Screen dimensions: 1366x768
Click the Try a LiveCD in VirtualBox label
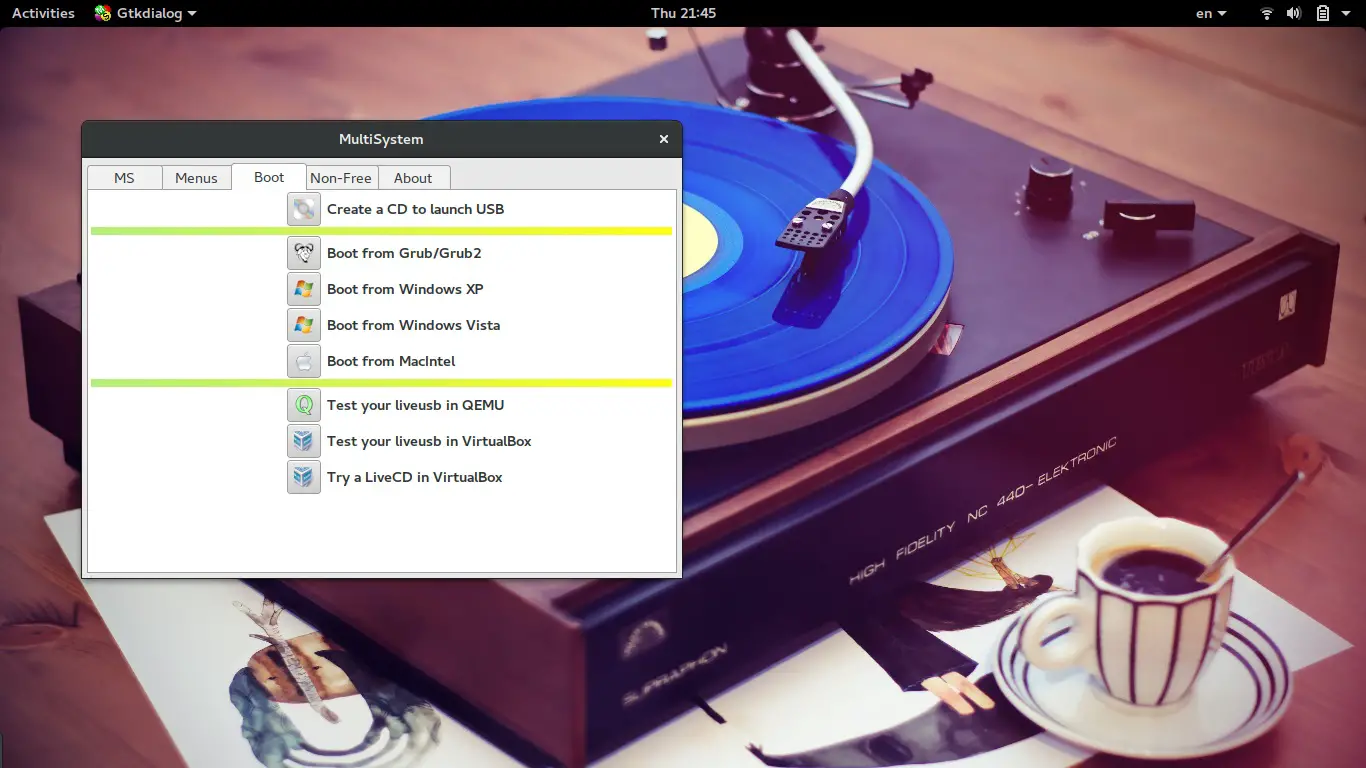pyautogui.click(x=414, y=477)
